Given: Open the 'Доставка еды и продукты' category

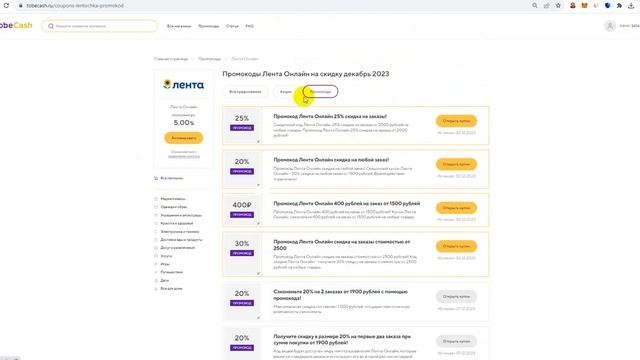Looking at the screenshot, I should (181, 240).
